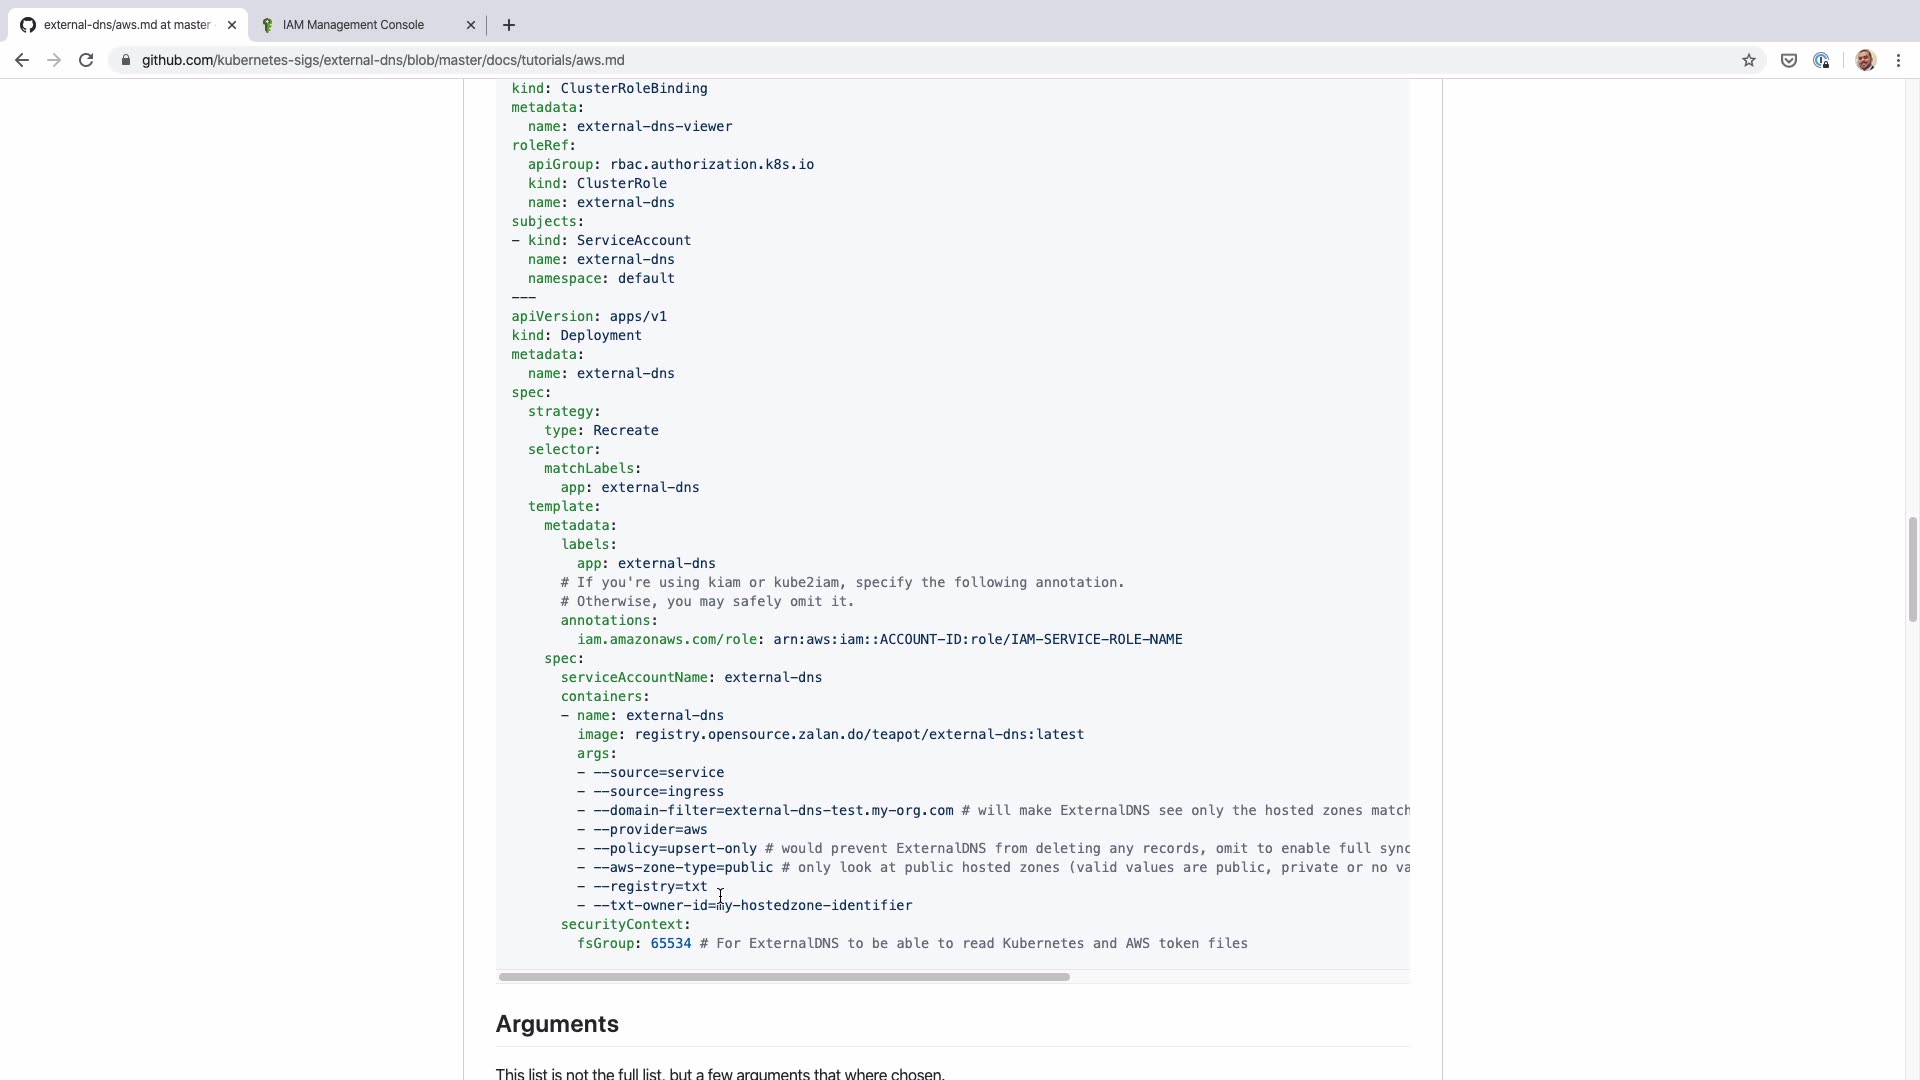The height and width of the screenshot is (1080, 1920).
Task: Click the code block horizontal scrollbar
Action: pyautogui.click(x=784, y=977)
